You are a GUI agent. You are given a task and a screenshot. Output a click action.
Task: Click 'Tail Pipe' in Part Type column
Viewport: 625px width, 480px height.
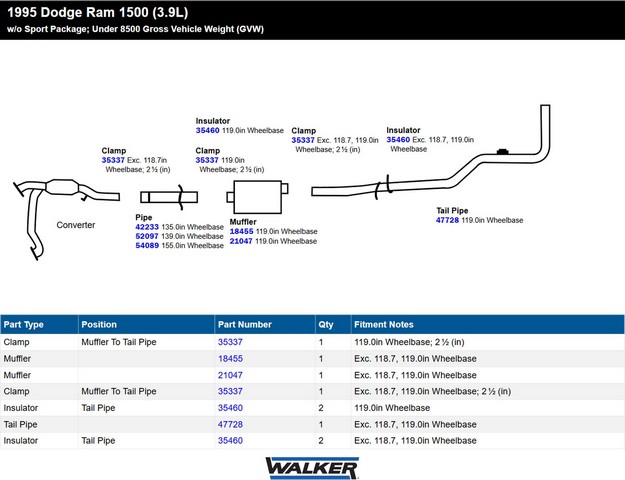(20, 424)
